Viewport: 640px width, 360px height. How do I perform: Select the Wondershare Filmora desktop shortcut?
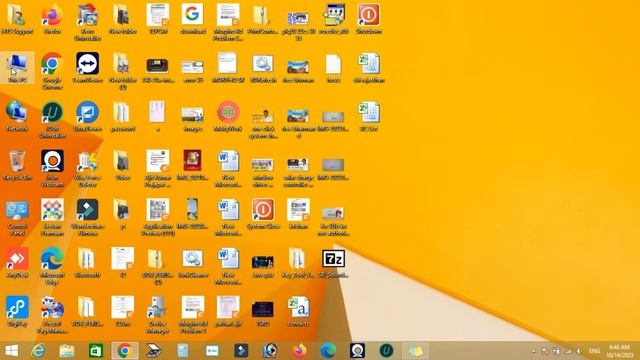(x=87, y=217)
